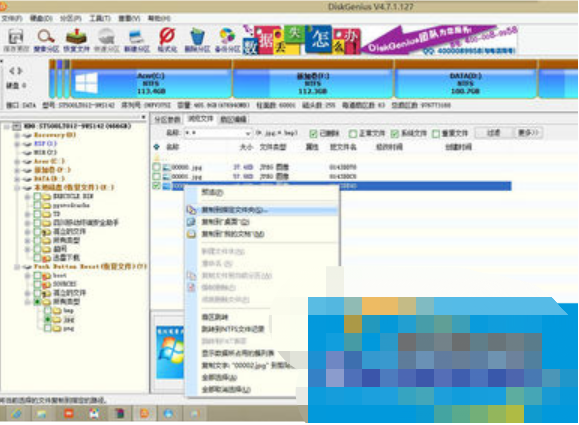Click the Recovery partition drive icon
Image resolution: width=579 pixels, height=425 pixels.
[x=27, y=135]
